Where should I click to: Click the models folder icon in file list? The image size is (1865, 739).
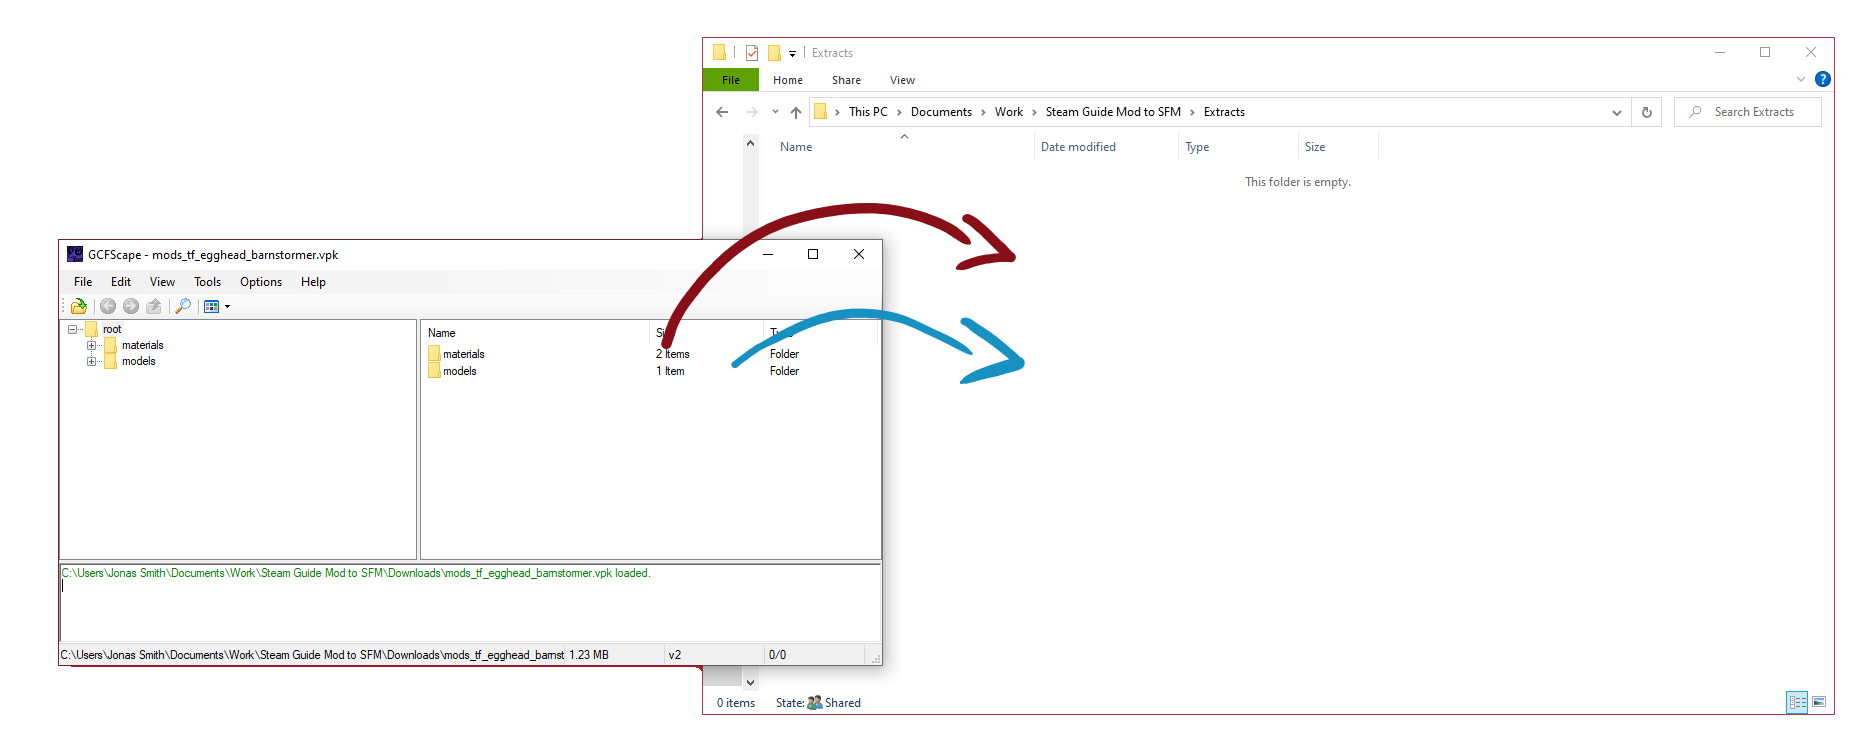(434, 371)
